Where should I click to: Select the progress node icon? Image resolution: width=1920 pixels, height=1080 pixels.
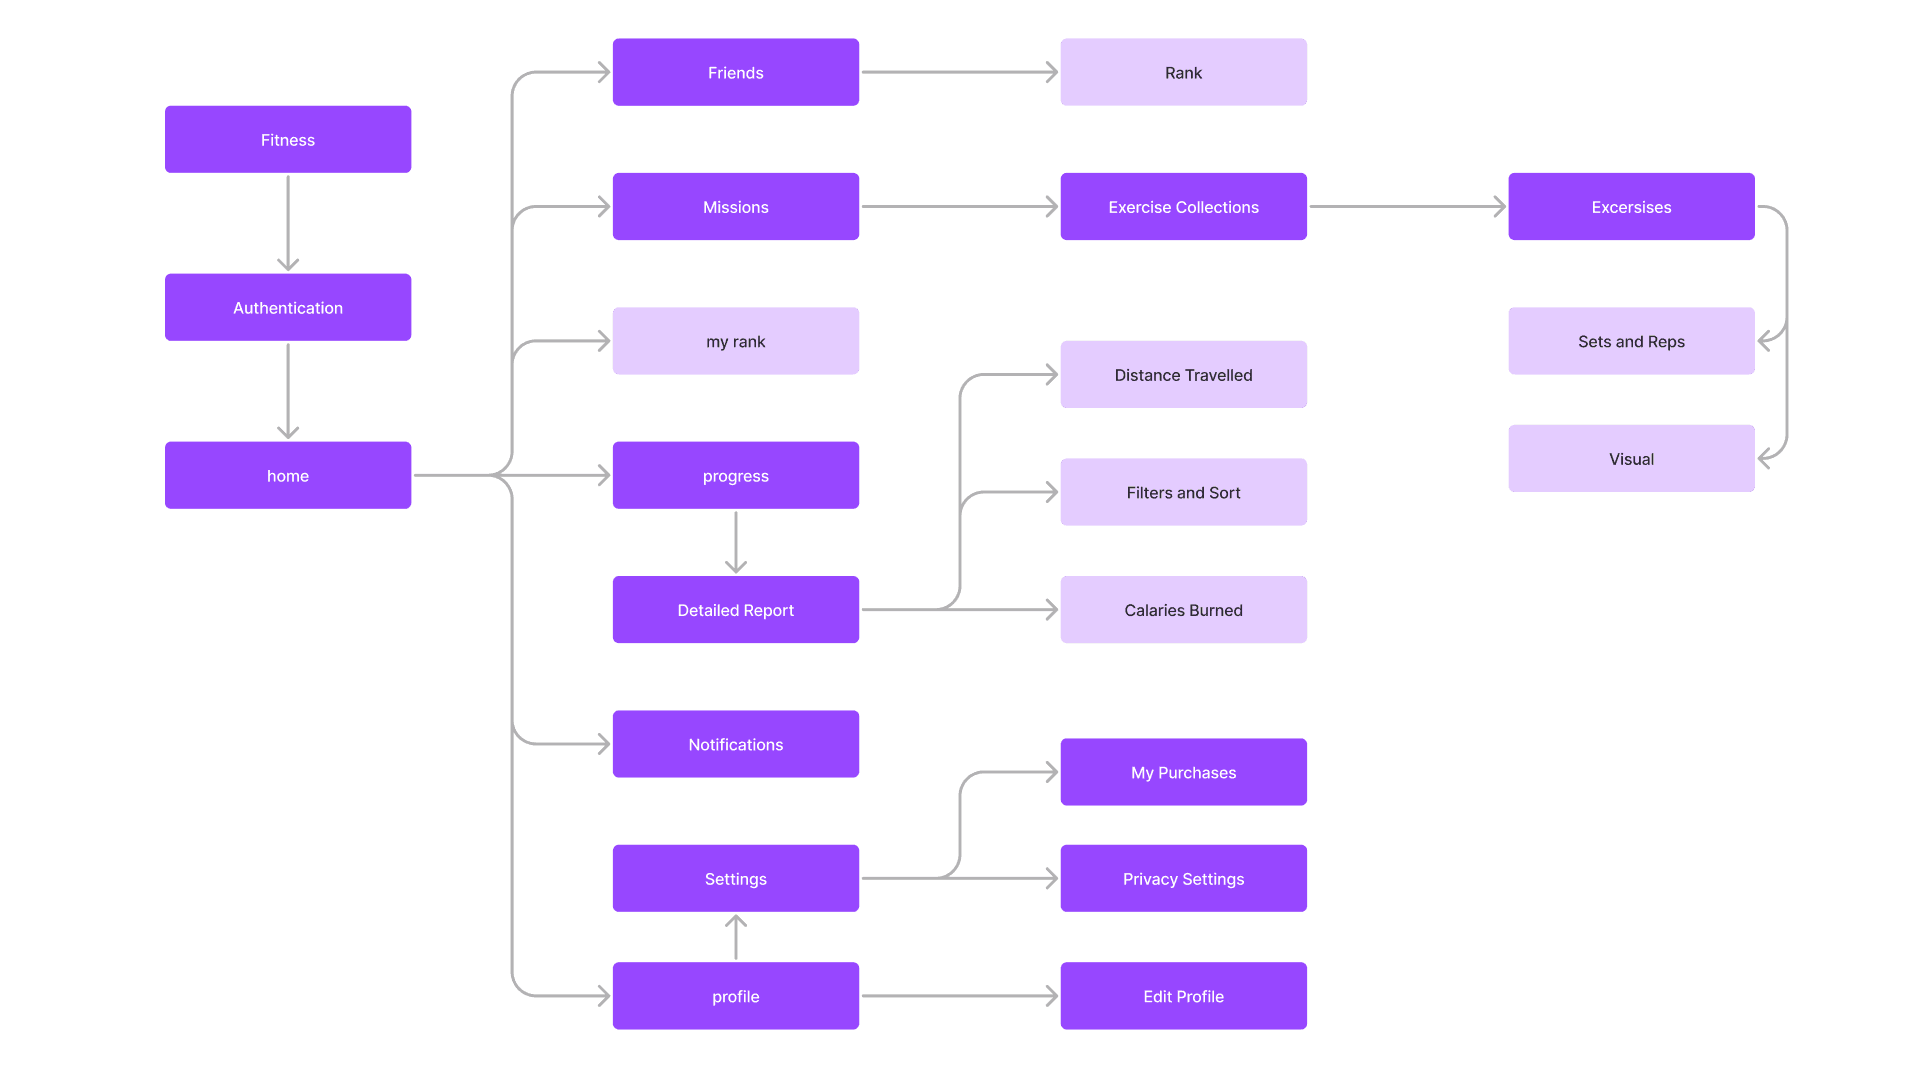(x=737, y=475)
